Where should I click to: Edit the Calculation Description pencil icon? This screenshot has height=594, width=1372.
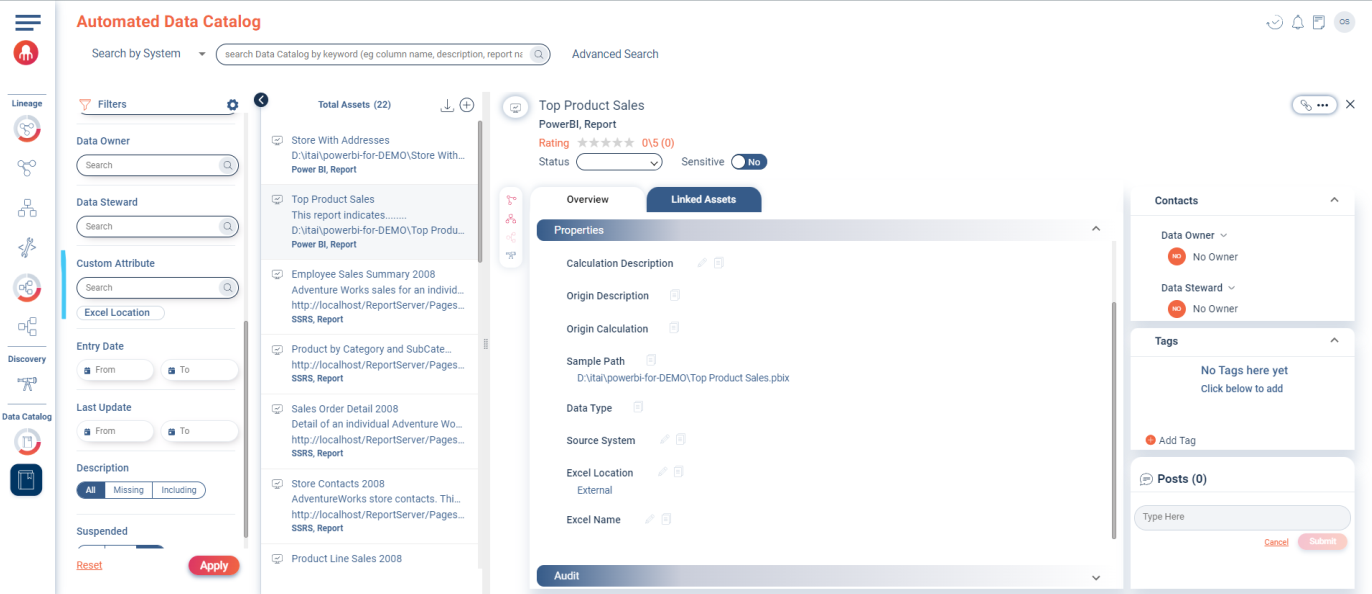[702, 263]
